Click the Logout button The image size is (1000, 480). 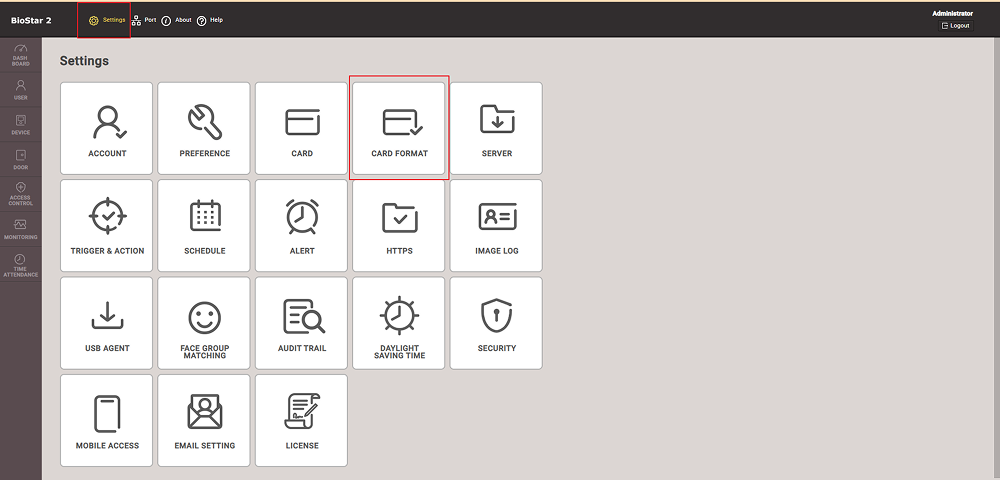pos(955,25)
